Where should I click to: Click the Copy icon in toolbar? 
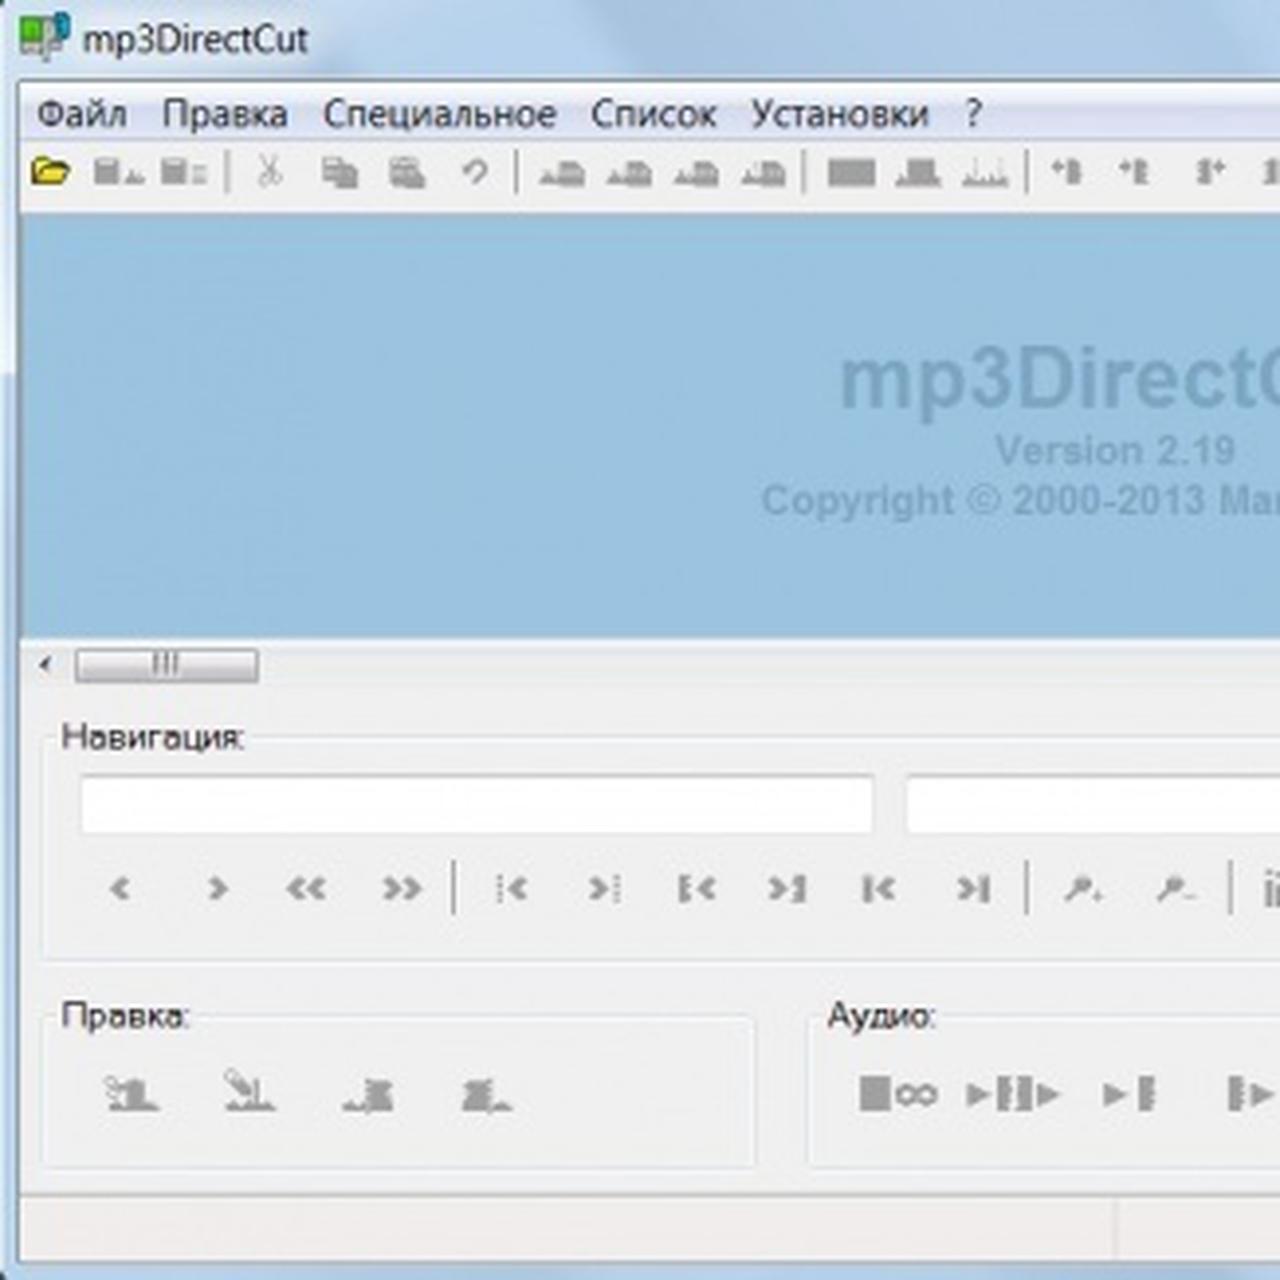[x=340, y=173]
